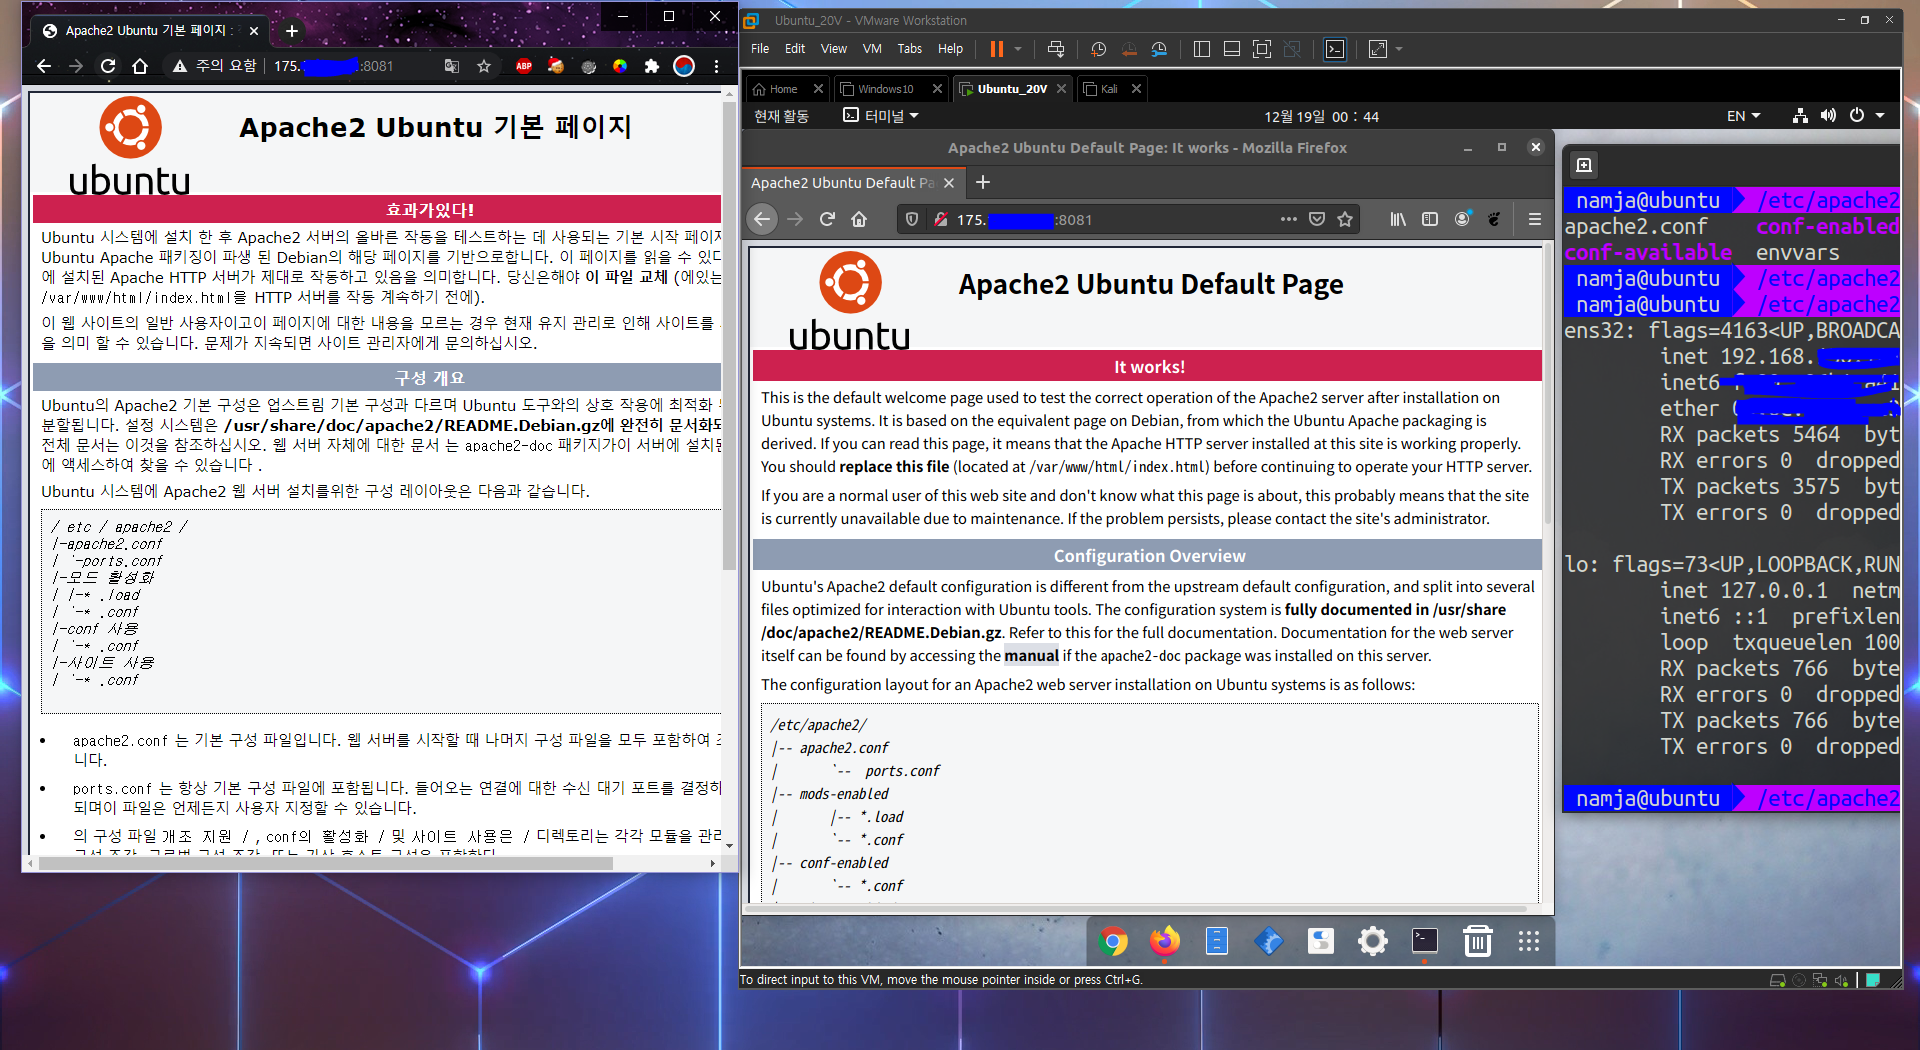Close the Kali VM tab

(x=1136, y=89)
